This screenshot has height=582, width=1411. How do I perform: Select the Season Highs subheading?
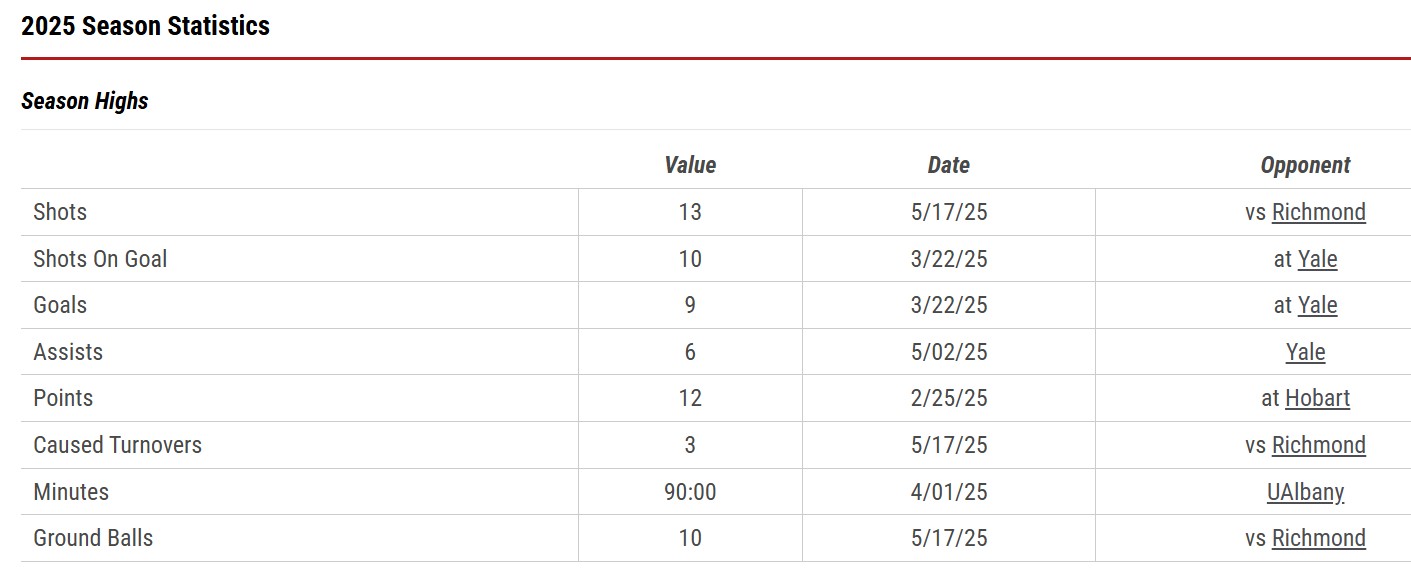tap(85, 101)
